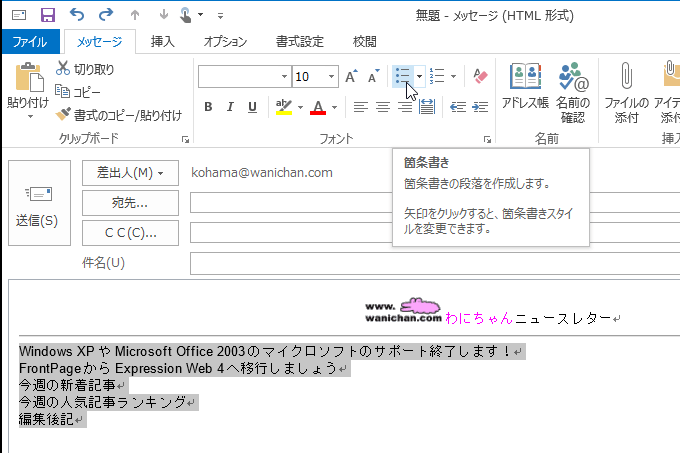Expand the font size dropdown

tap(331, 76)
